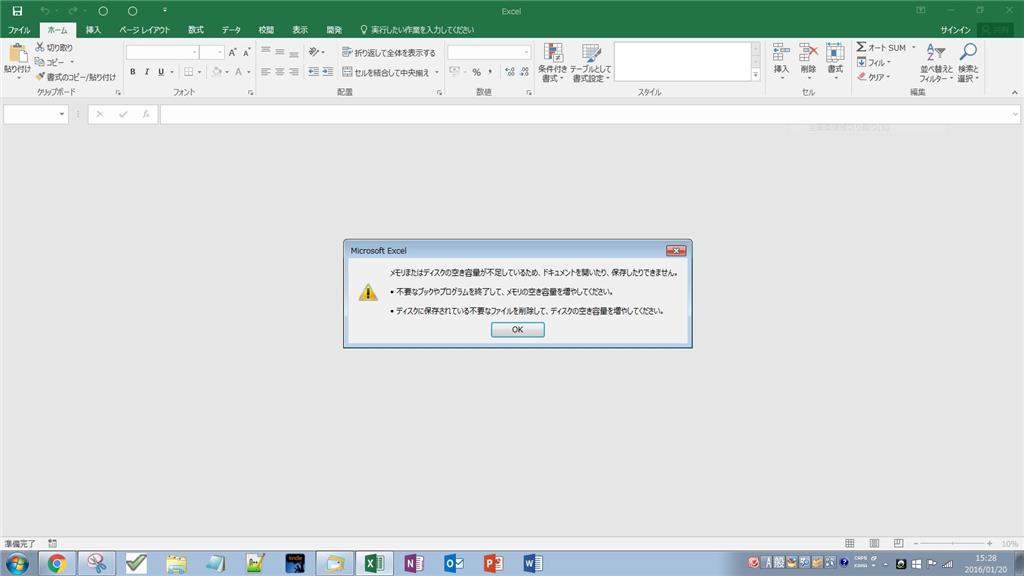This screenshot has height=576, width=1024.
Task: Click the increase decimal places icon
Action: click(509, 72)
